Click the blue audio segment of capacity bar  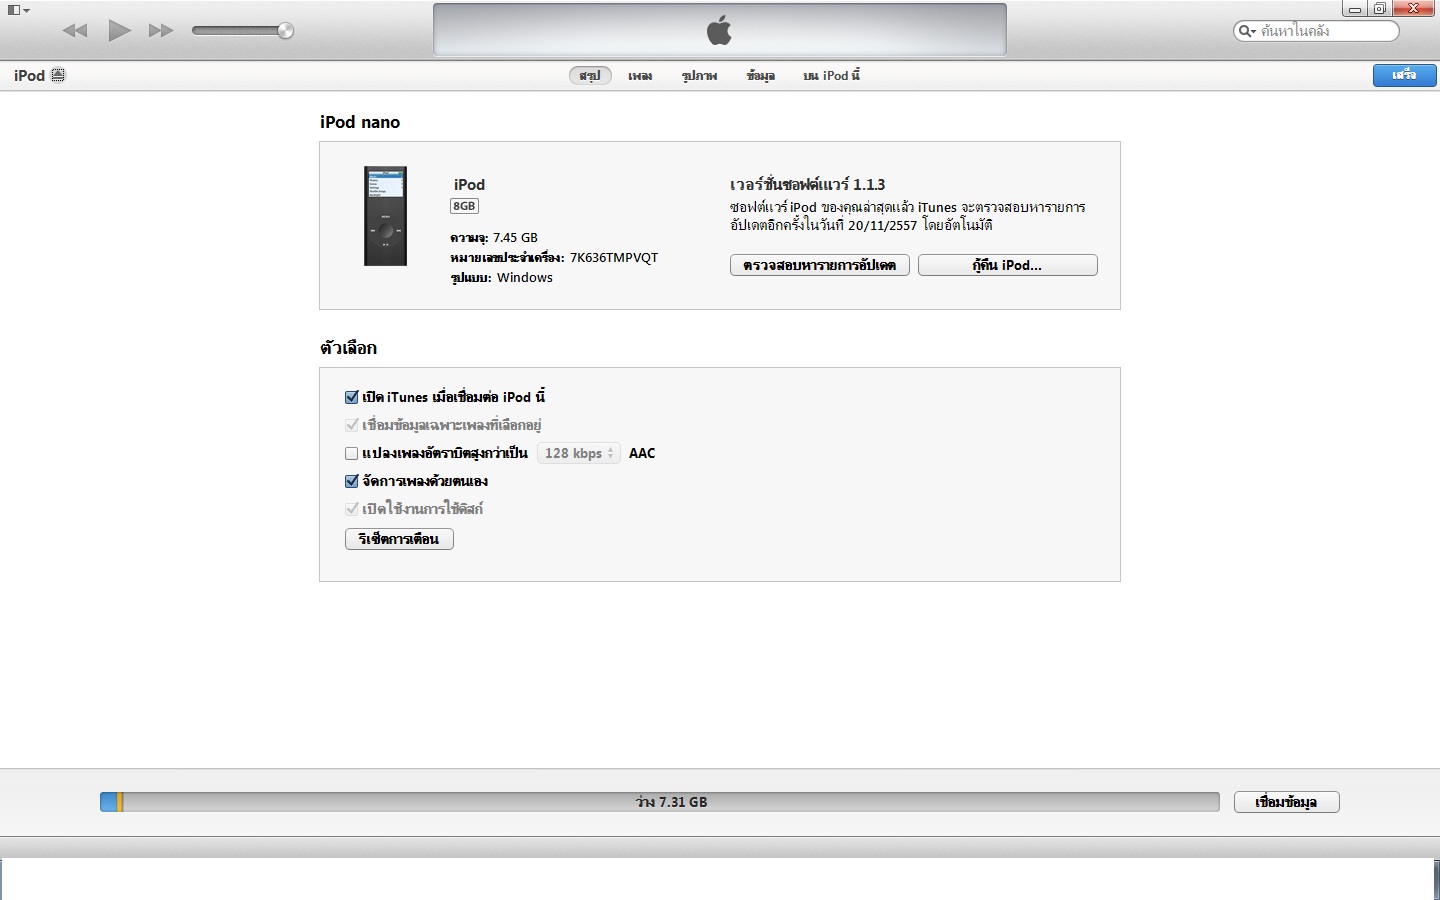pyautogui.click(x=109, y=802)
